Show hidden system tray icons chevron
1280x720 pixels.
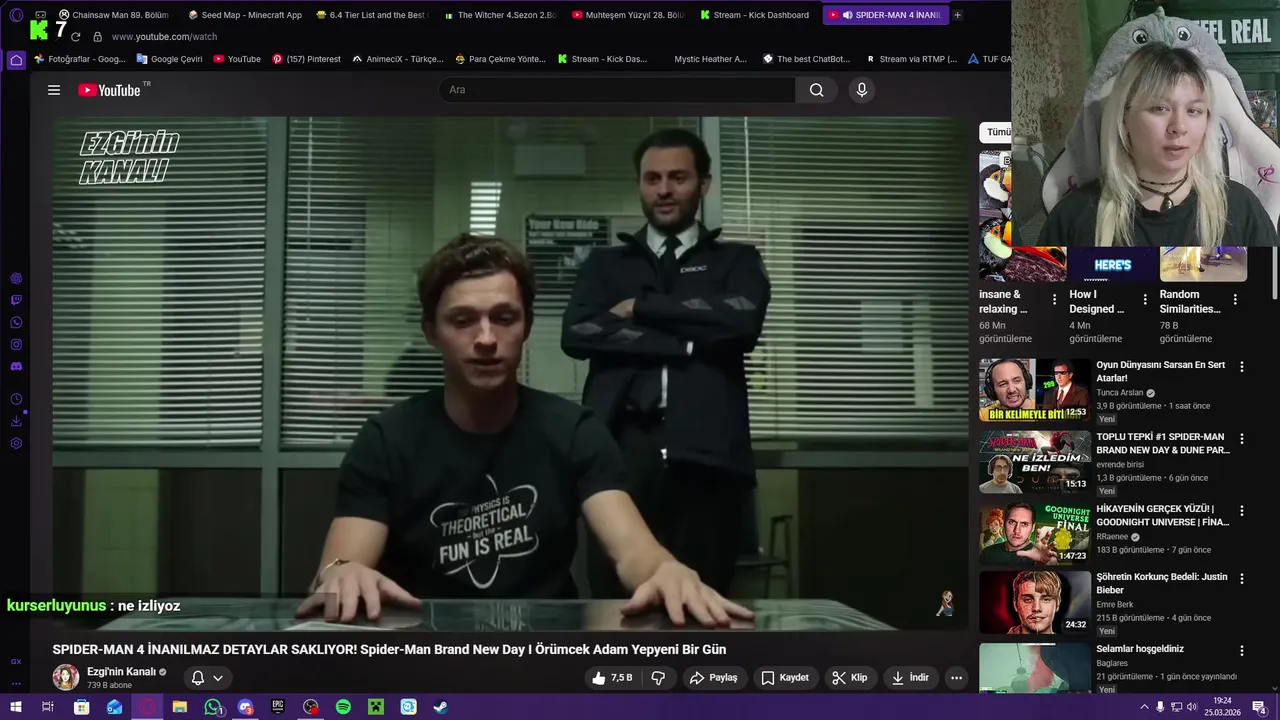click(x=1144, y=707)
